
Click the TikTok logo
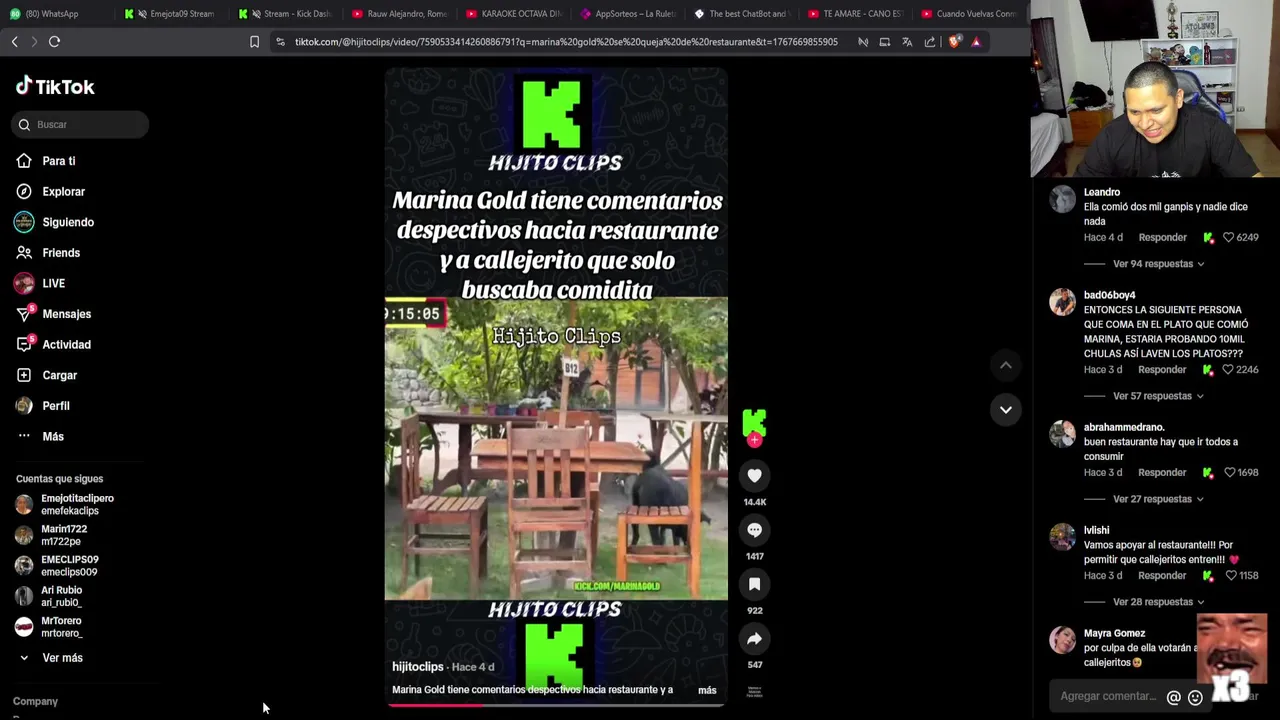click(55, 87)
